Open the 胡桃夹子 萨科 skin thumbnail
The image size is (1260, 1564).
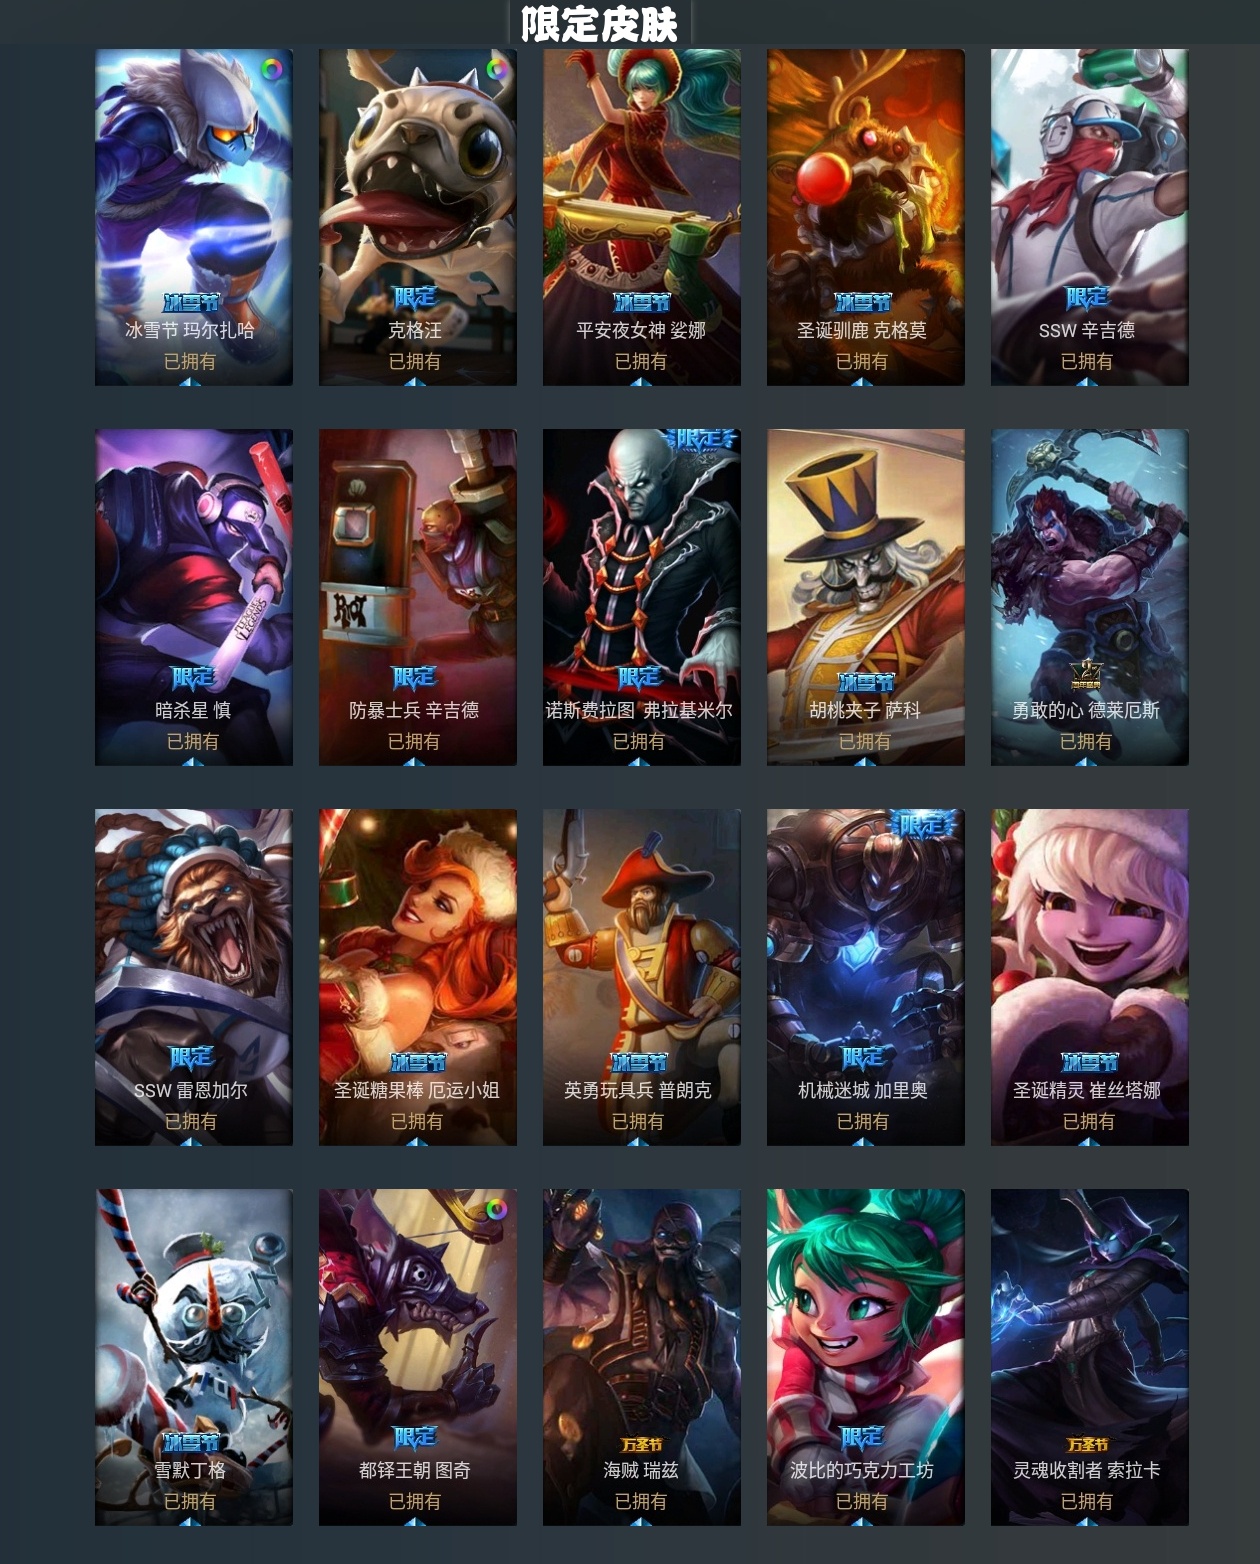coord(866,597)
